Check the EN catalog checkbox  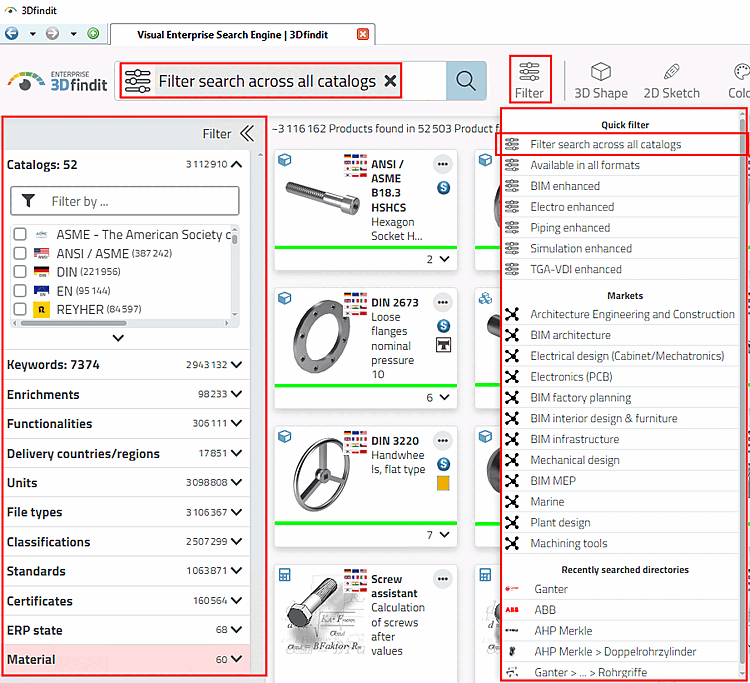pyautogui.click(x=20, y=290)
